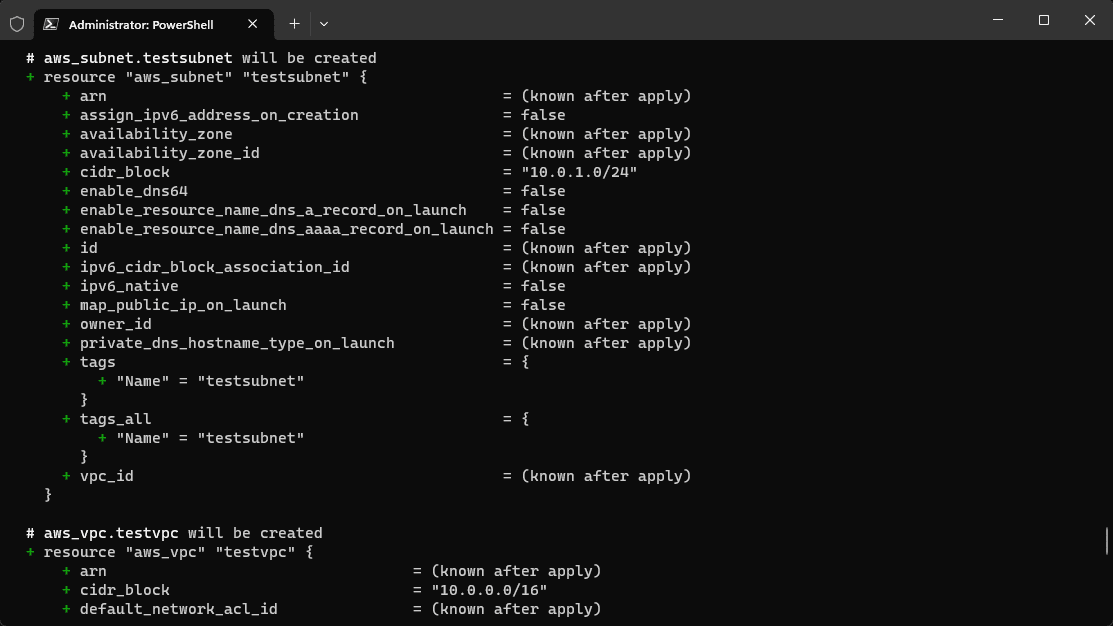
Task: Close the Administrator: PowerShell tab
Action: [253, 23]
